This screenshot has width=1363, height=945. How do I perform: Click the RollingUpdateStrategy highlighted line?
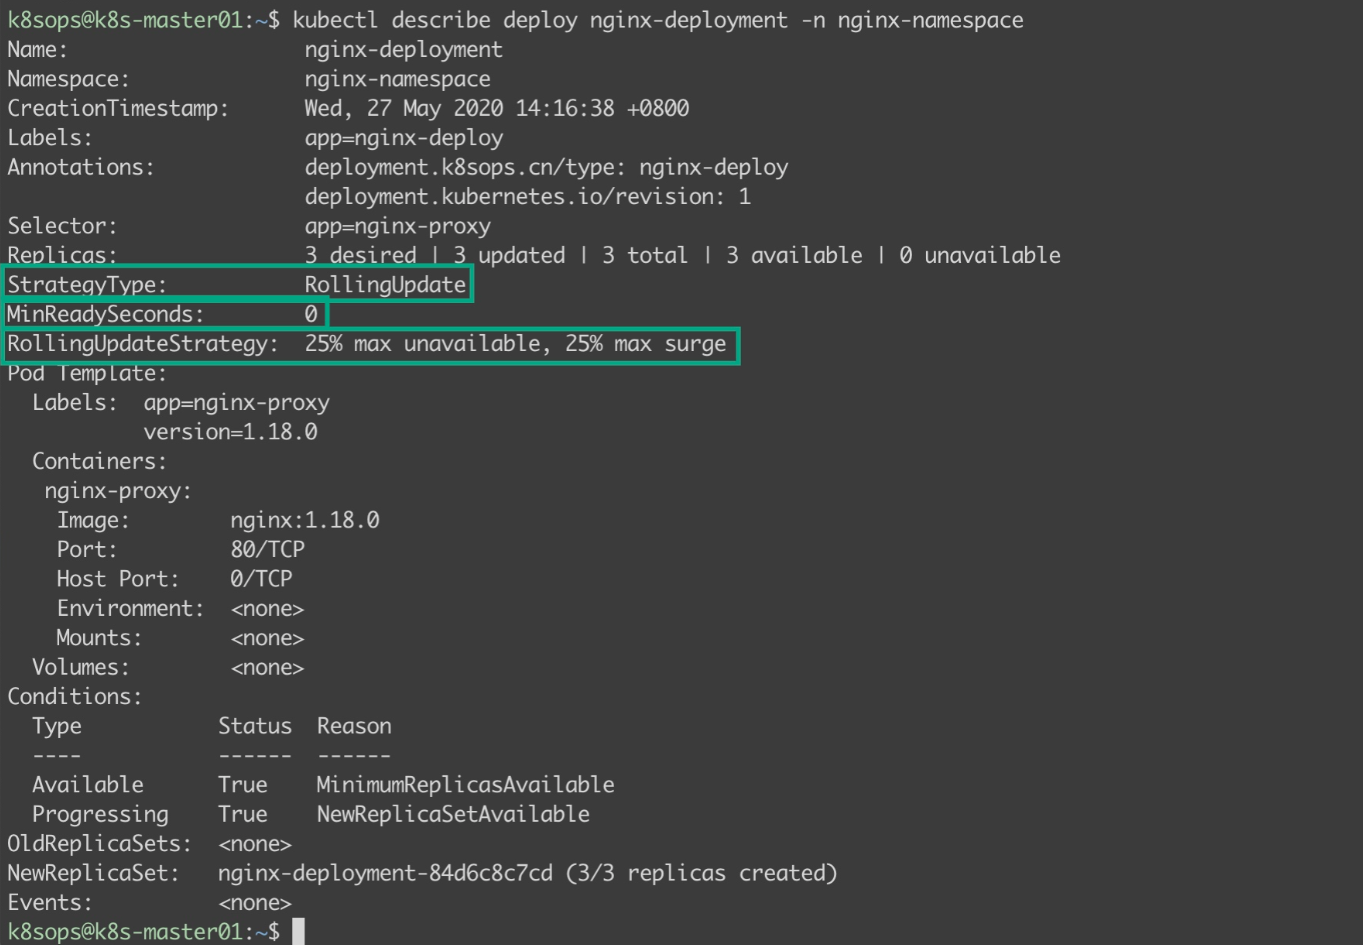pyautogui.click(x=372, y=345)
